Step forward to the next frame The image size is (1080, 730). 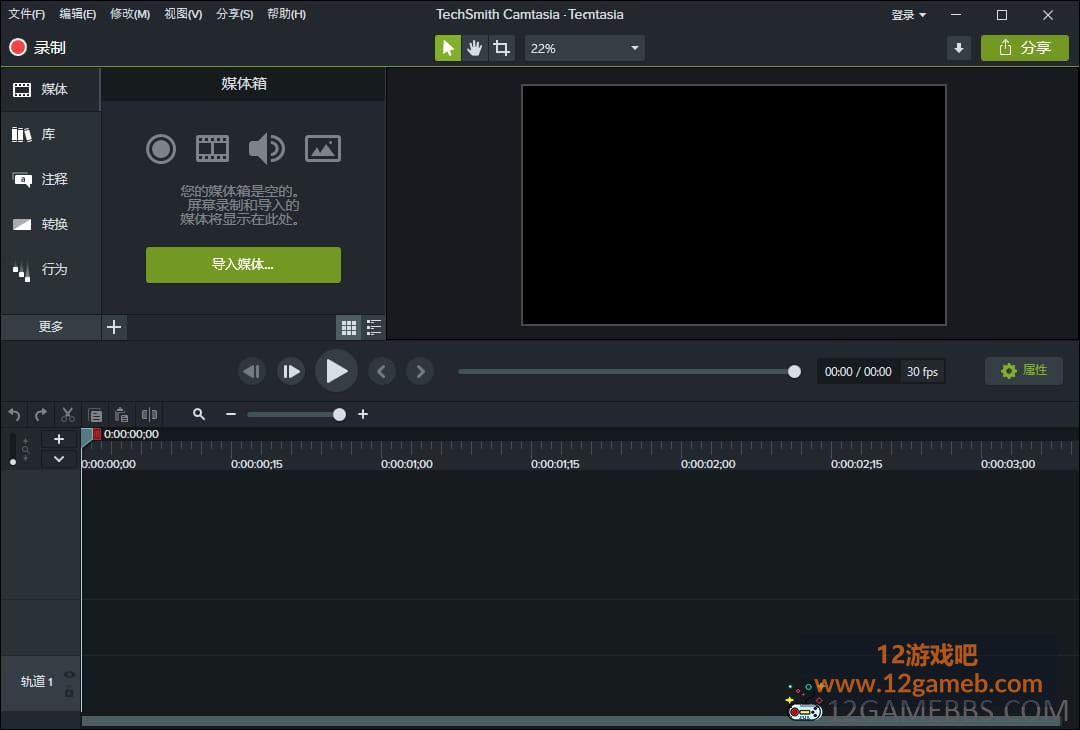click(291, 372)
